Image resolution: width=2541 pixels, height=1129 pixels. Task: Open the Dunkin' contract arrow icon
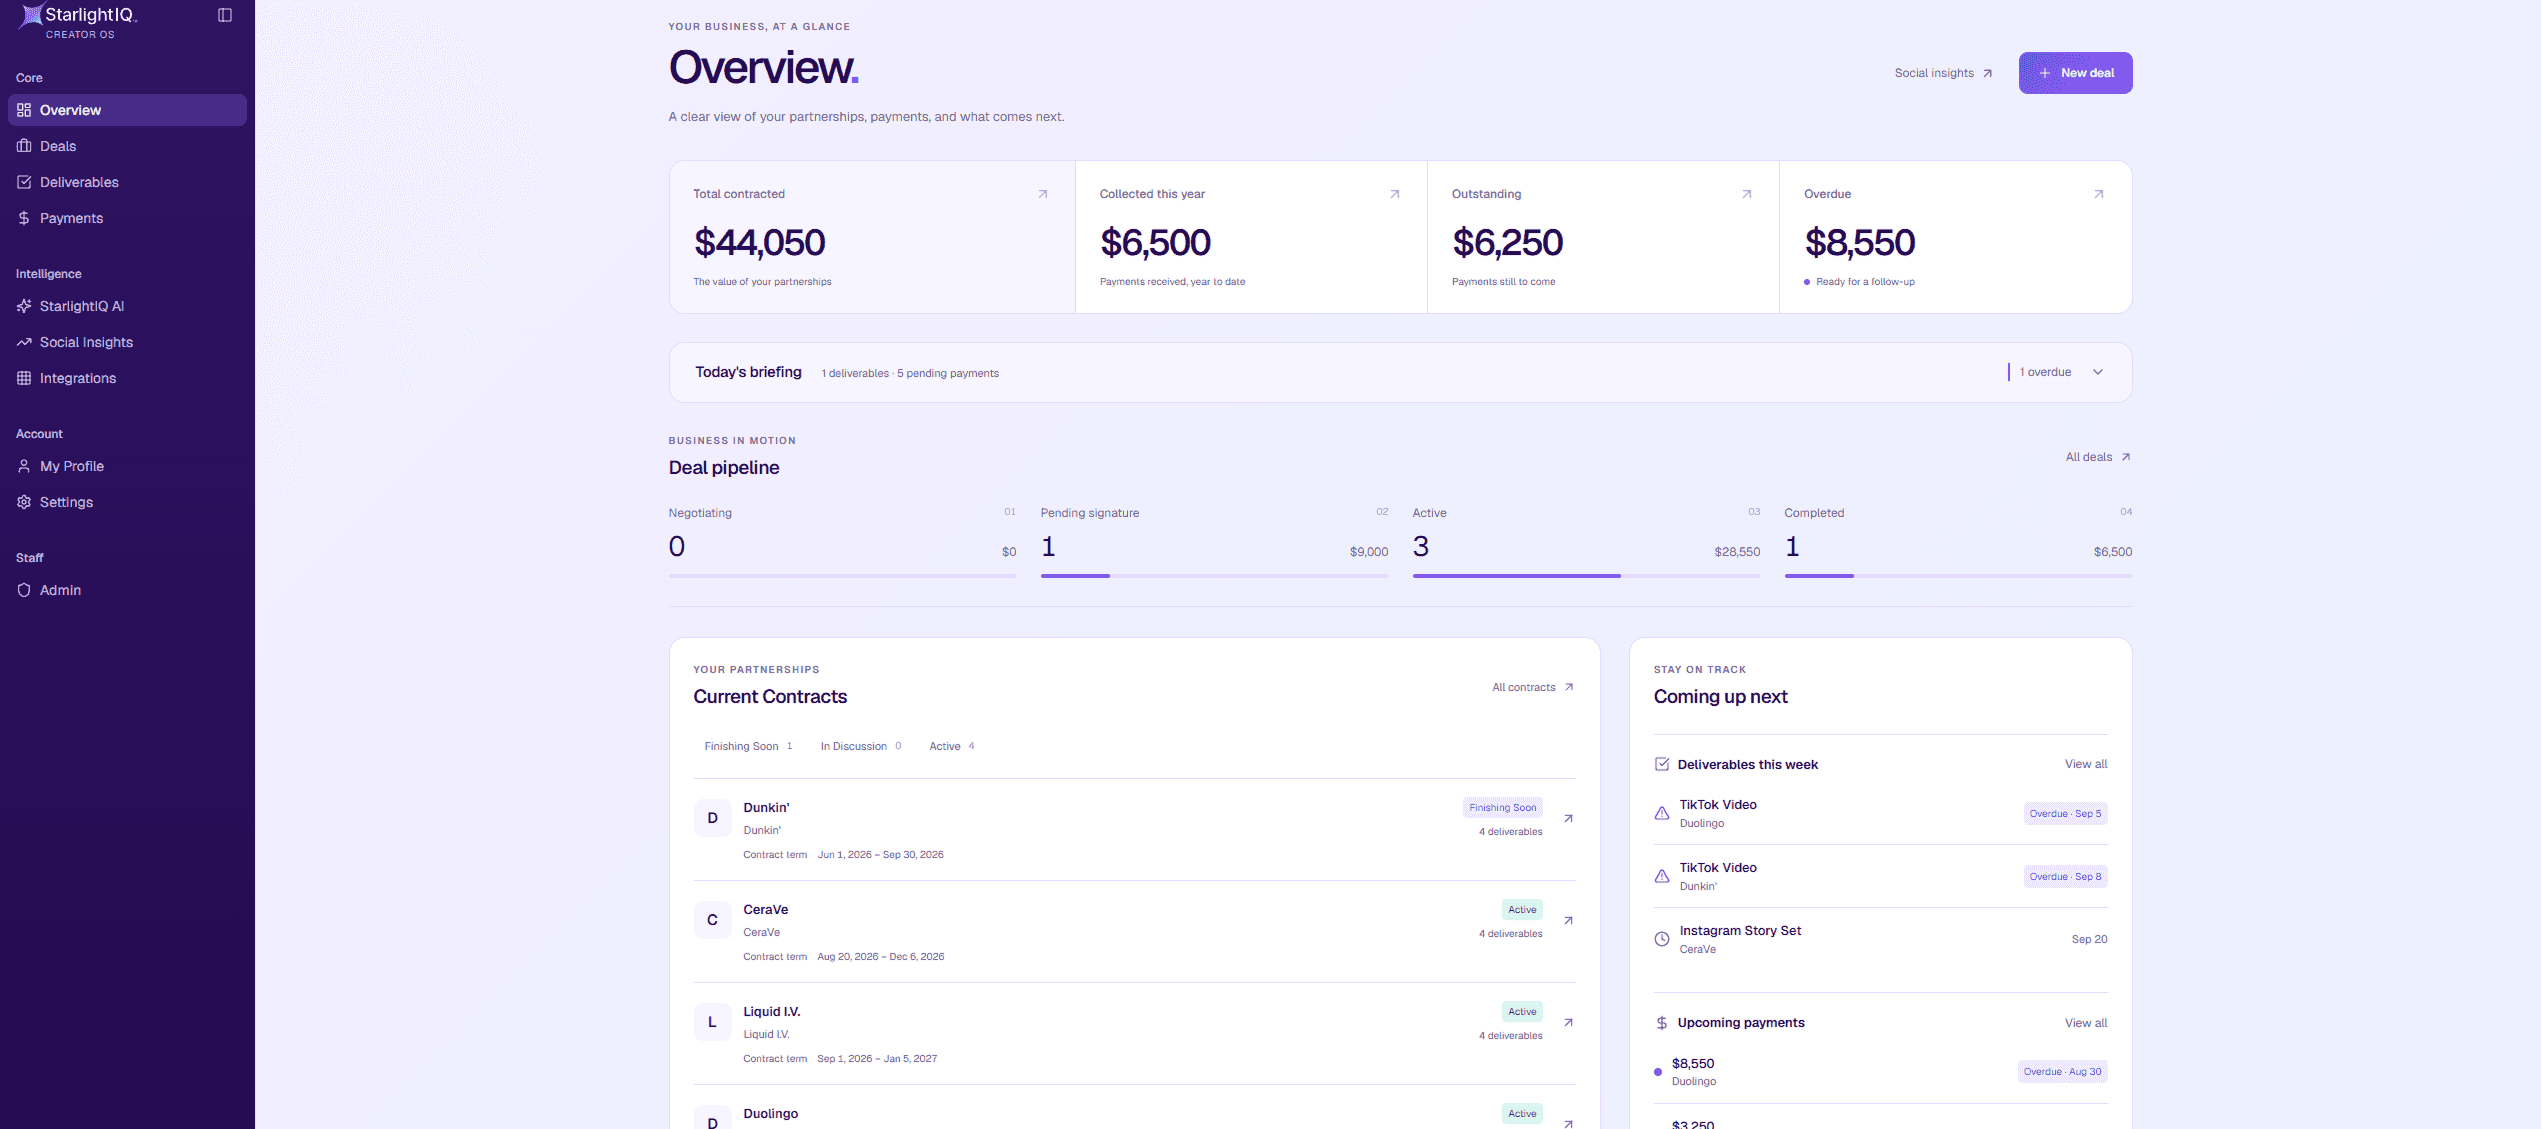(x=1568, y=818)
